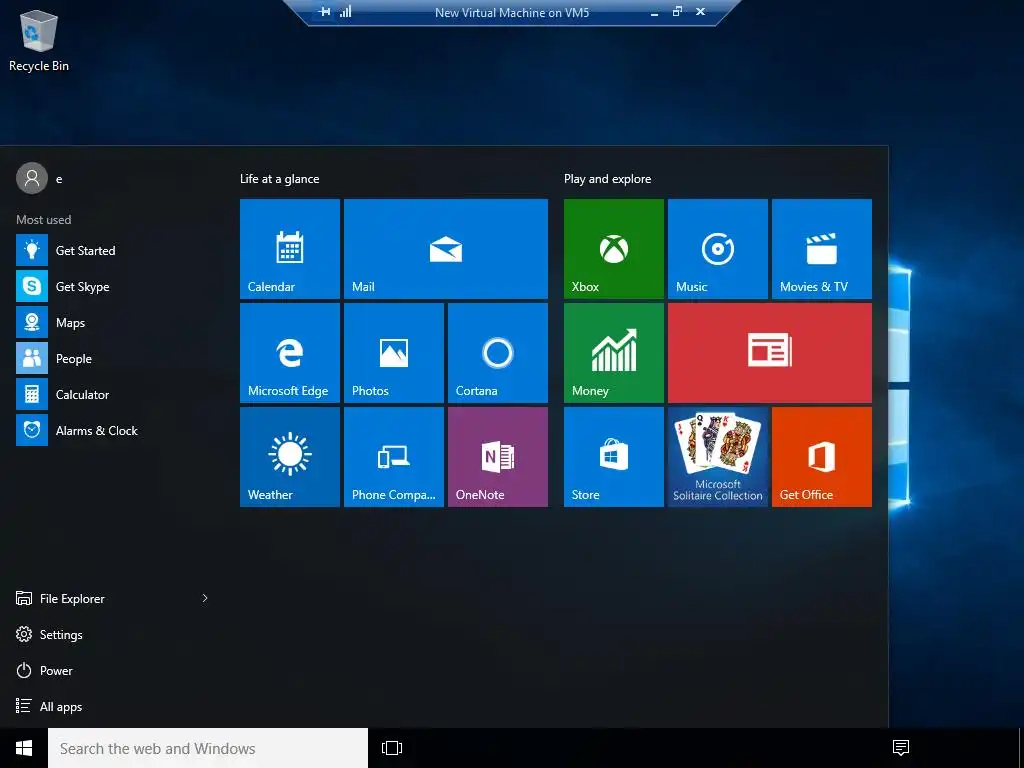Open the Music tile
Image resolution: width=1024 pixels, height=768 pixels.
tap(718, 249)
